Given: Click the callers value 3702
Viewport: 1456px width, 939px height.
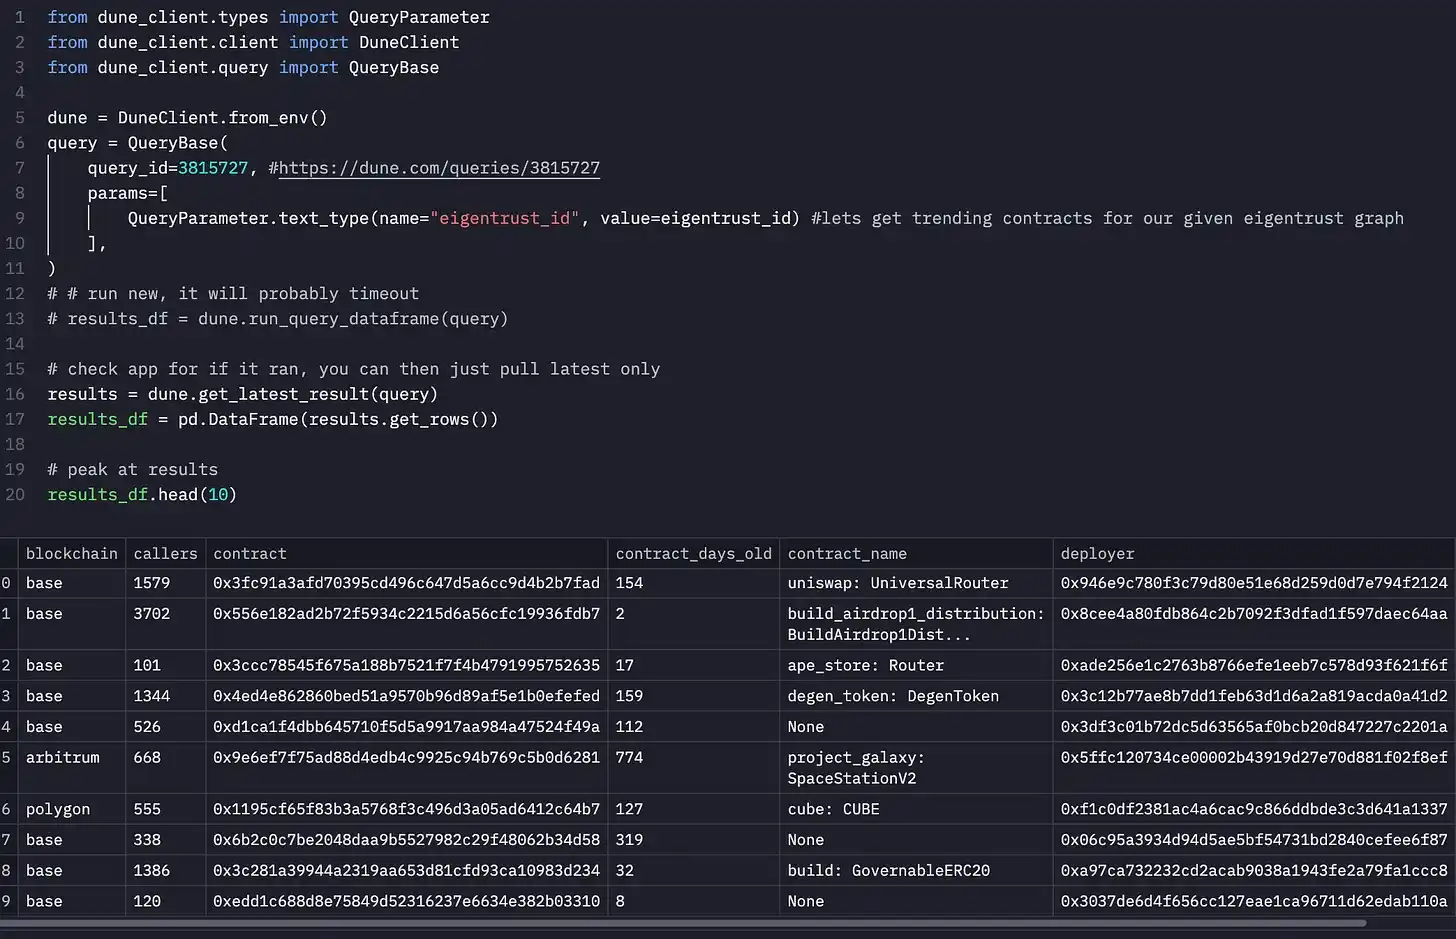Looking at the screenshot, I should pos(151,614).
